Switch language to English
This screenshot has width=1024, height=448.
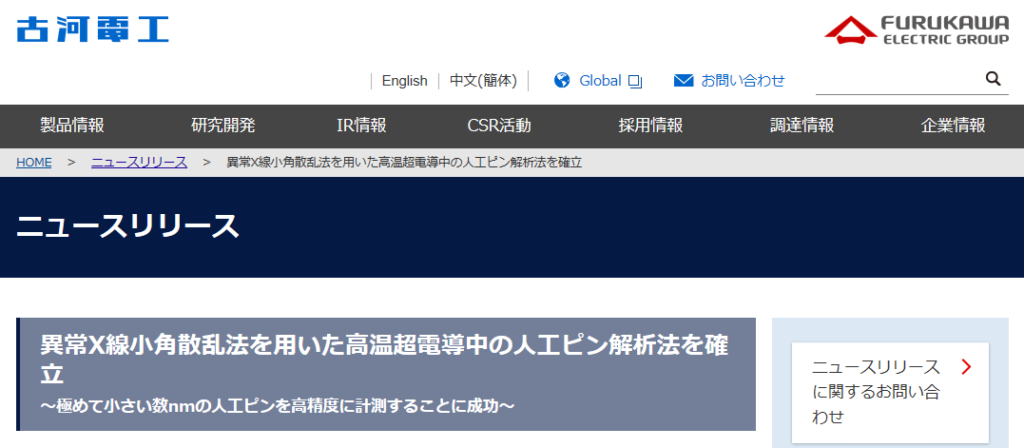(404, 80)
